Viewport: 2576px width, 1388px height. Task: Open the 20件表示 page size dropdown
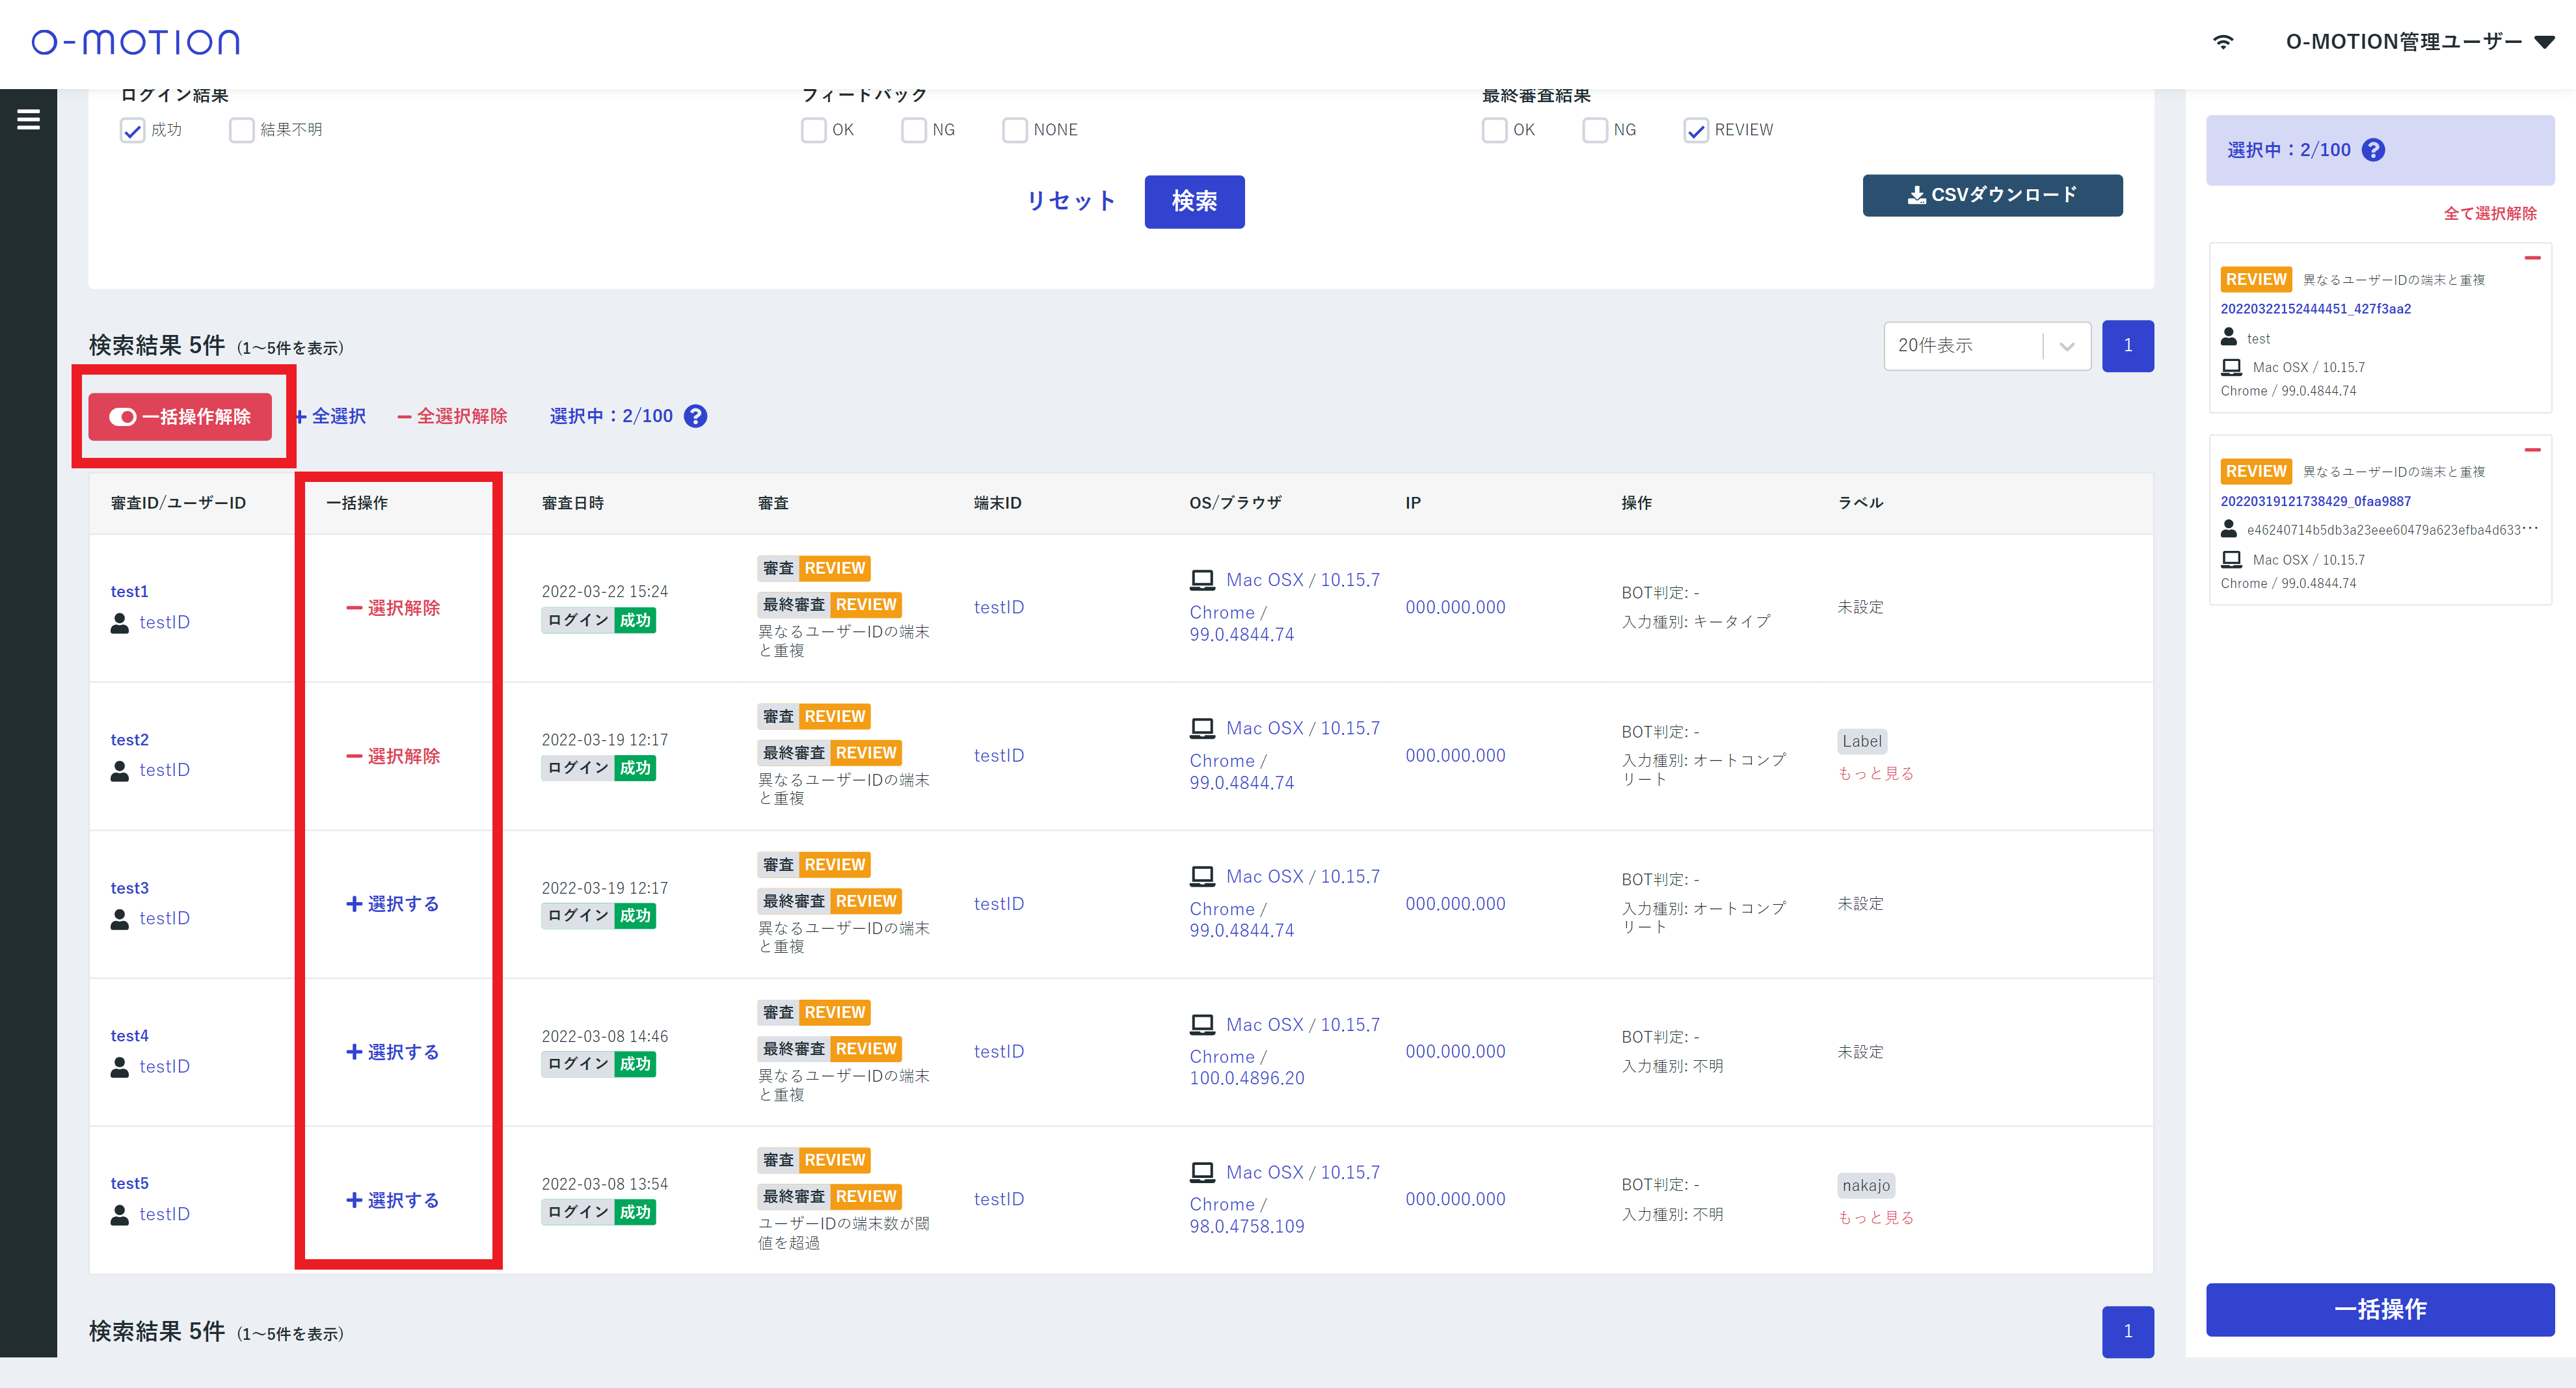click(1986, 346)
